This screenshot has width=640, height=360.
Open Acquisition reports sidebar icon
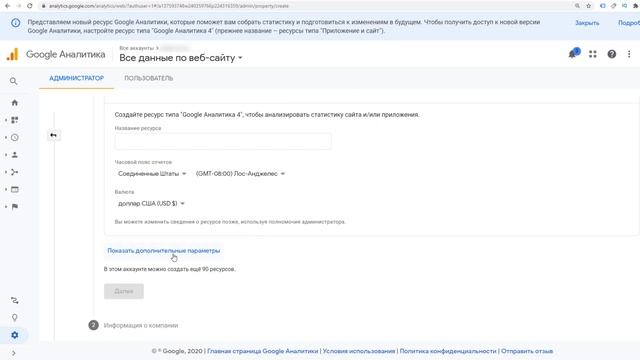pyautogui.click(x=15, y=172)
